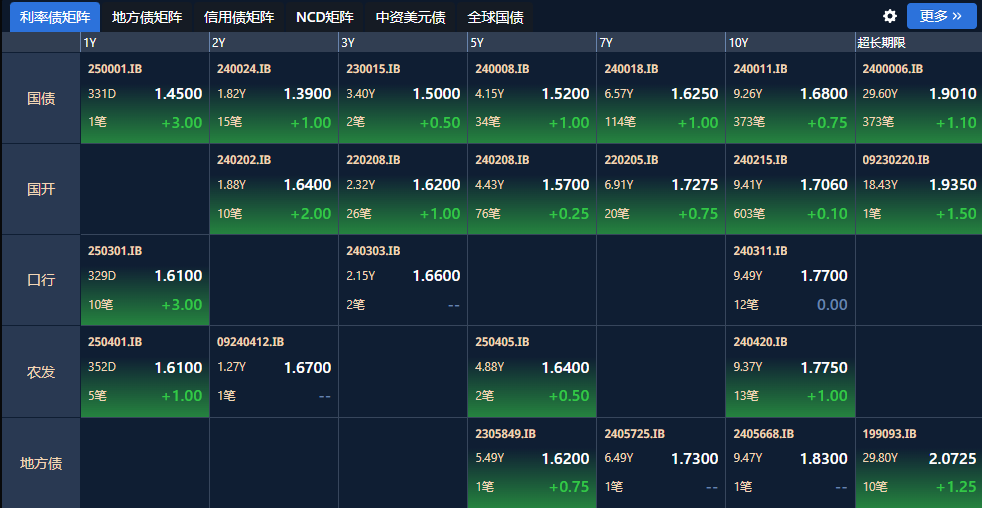Open the 信用债矩阵 tab
Viewport: 982px width, 508px height.
click(x=239, y=17)
